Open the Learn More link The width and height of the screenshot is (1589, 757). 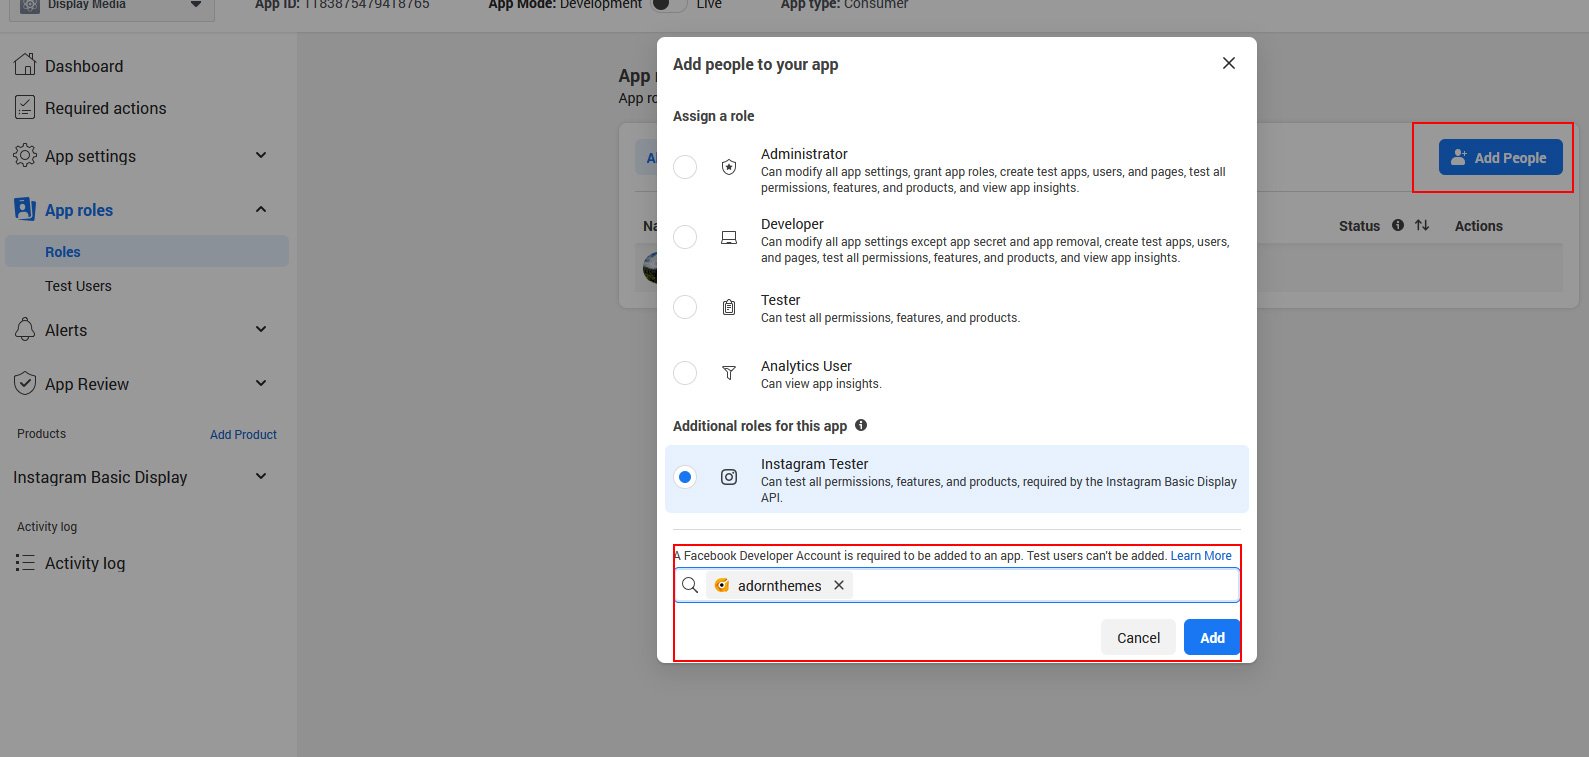(1201, 556)
